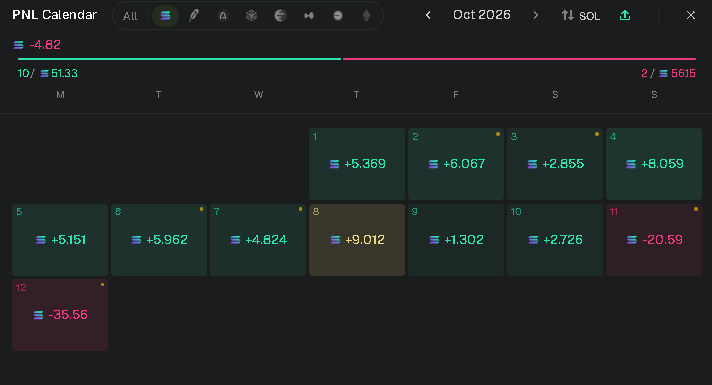Select the feather chain filter icon
Screen dimensions: 712x385
point(194,16)
